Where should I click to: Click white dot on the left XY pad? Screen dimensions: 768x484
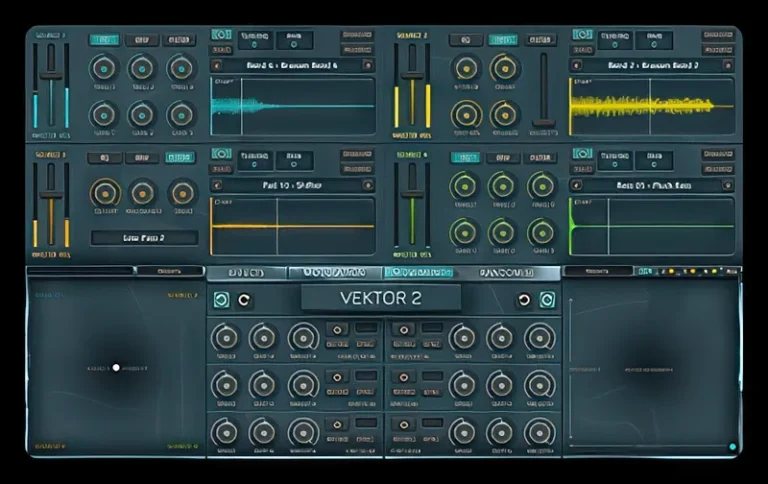point(116,367)
